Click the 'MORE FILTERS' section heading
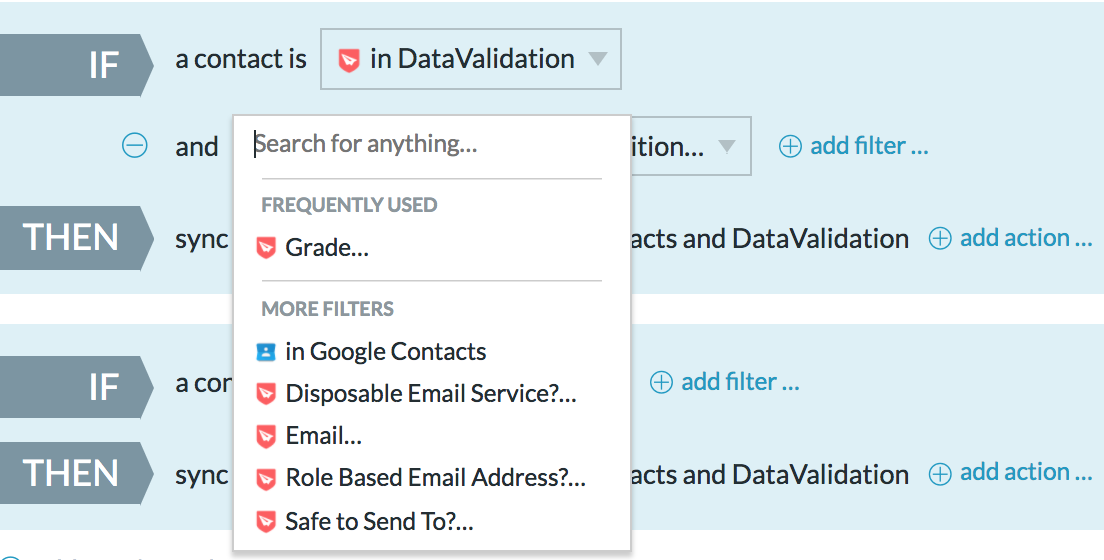 (x=327, y=309)
